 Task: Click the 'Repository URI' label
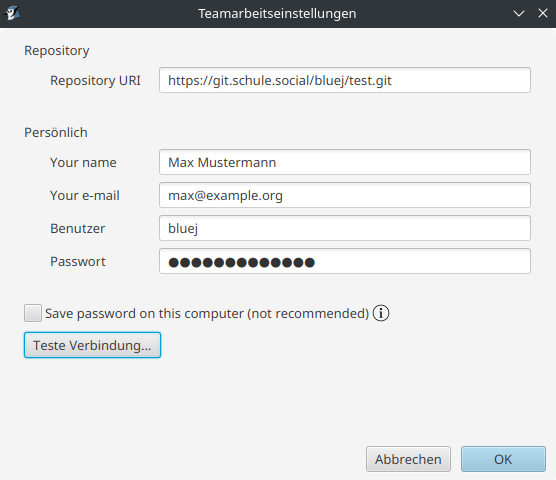(x=95, y=80)
